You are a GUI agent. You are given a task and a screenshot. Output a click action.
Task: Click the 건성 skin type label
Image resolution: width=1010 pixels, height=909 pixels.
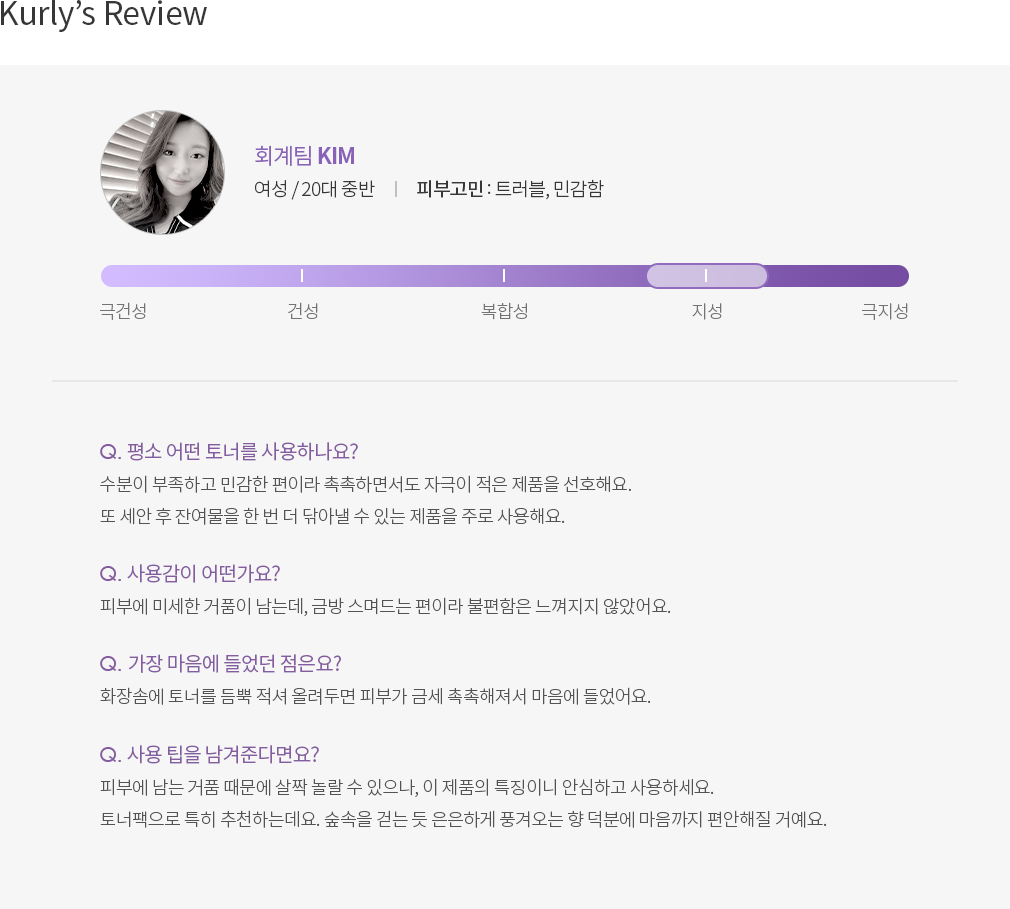[303, 311]
